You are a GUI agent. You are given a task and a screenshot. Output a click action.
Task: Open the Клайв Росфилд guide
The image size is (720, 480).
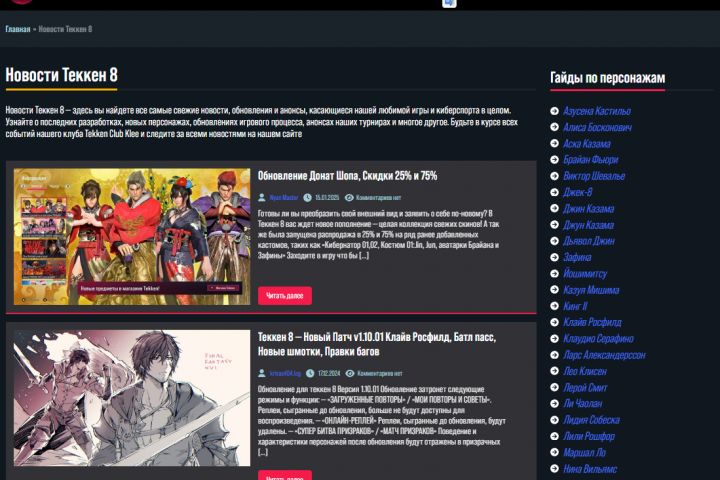tap(592, 322)
